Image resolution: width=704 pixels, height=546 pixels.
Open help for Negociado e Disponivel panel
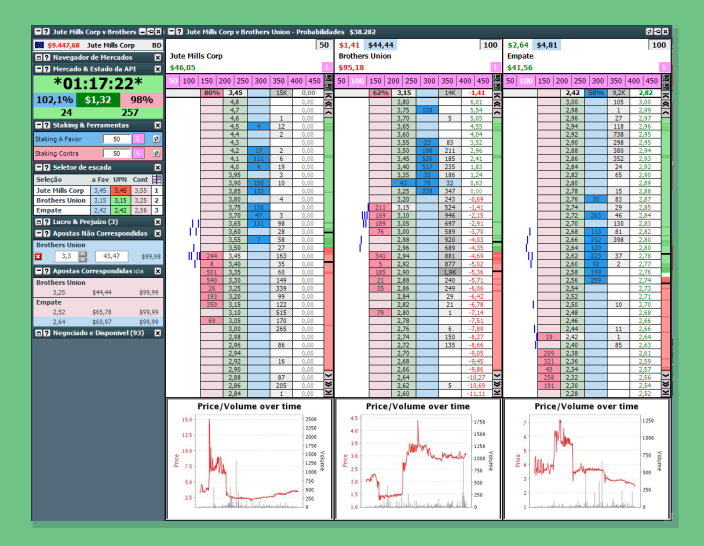[47, 333]
